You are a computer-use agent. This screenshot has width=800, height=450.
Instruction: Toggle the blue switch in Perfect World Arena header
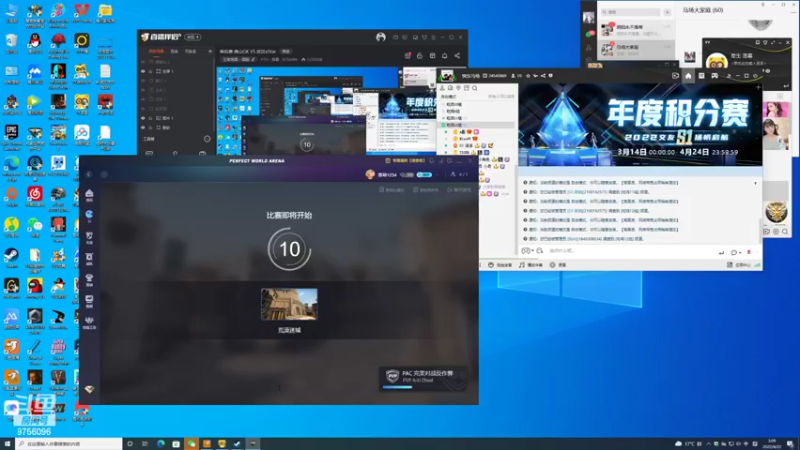(424, 174)
